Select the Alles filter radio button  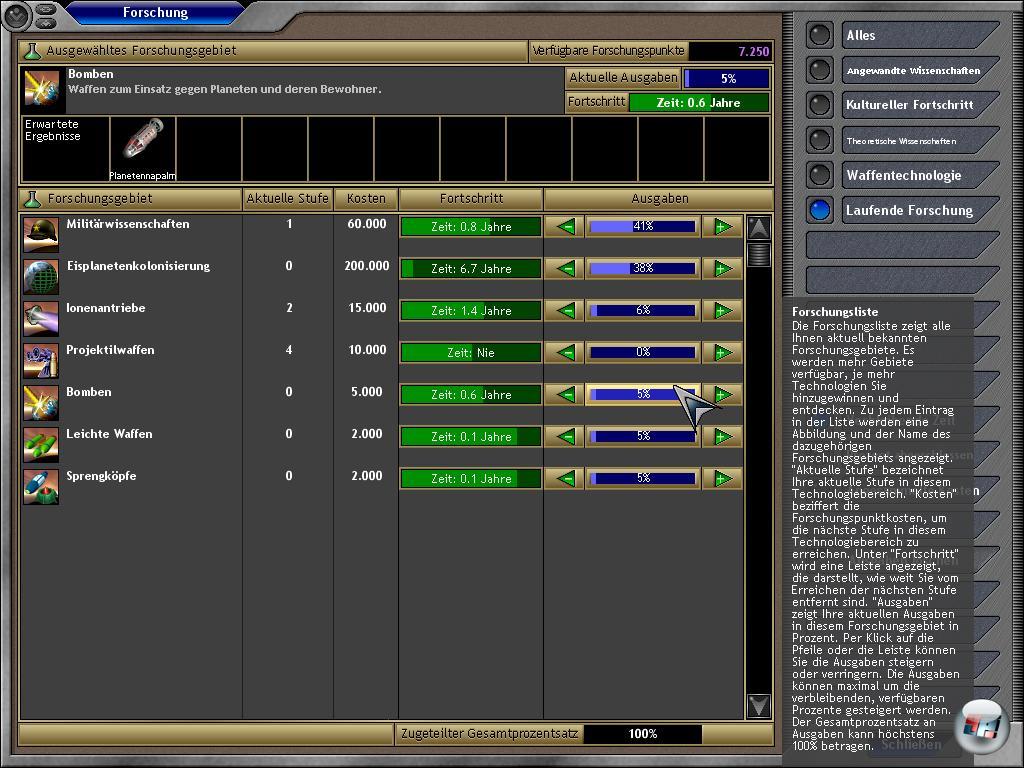pos(820,35)
